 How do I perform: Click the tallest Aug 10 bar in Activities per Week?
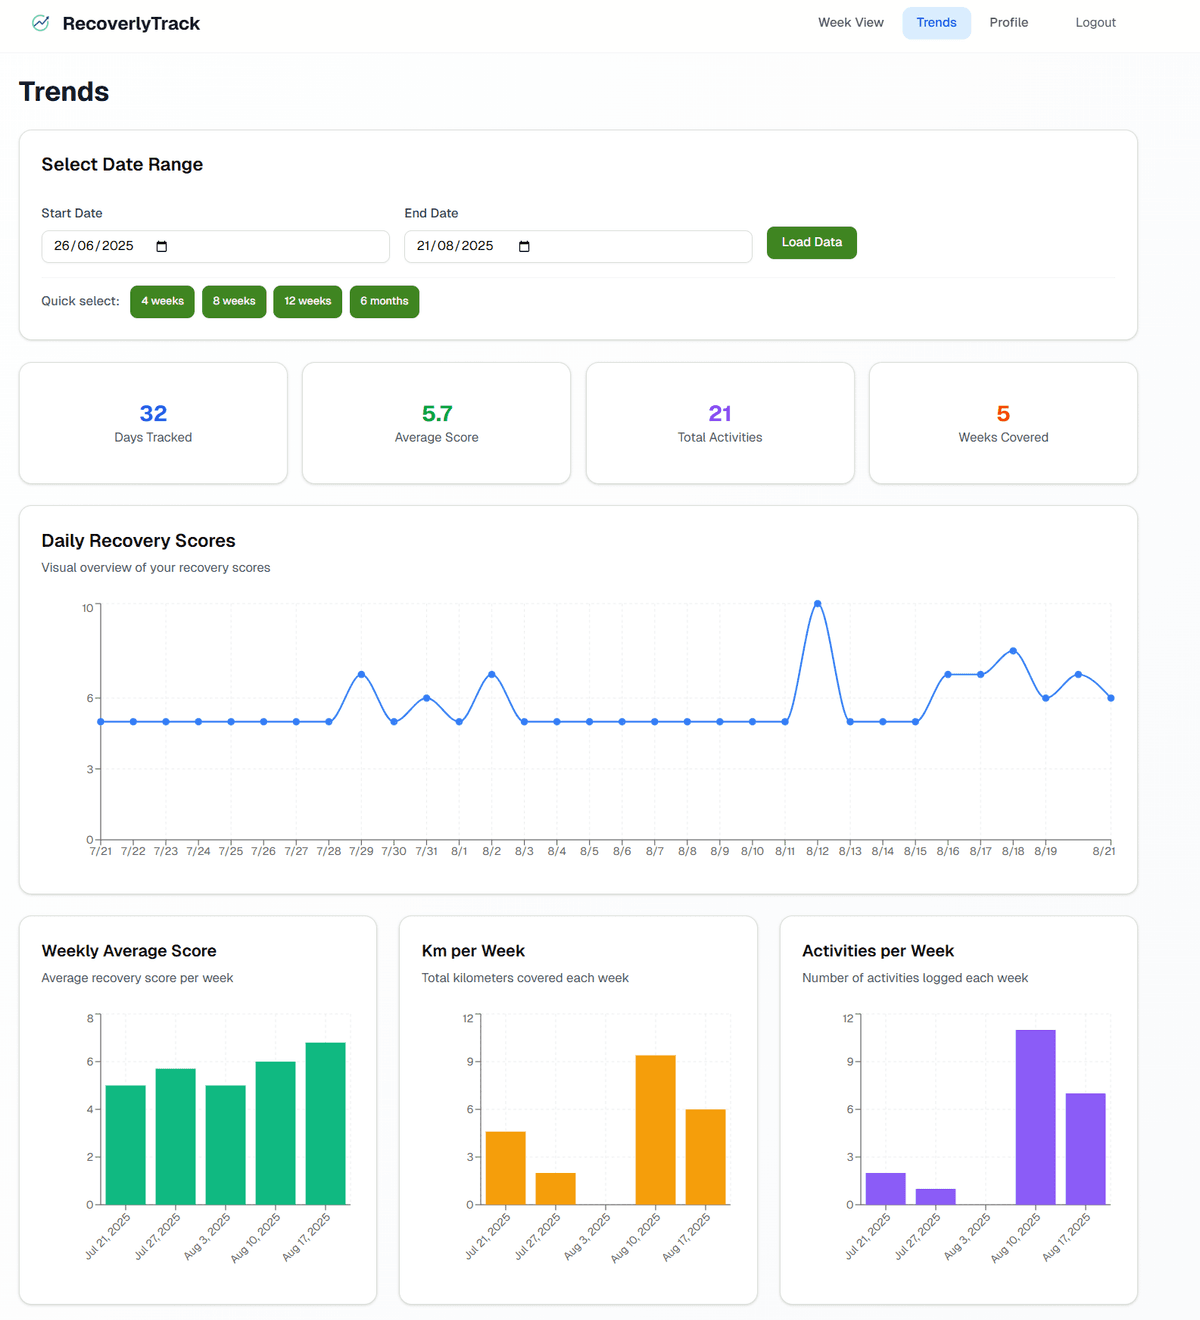tap(1035, 1115)
